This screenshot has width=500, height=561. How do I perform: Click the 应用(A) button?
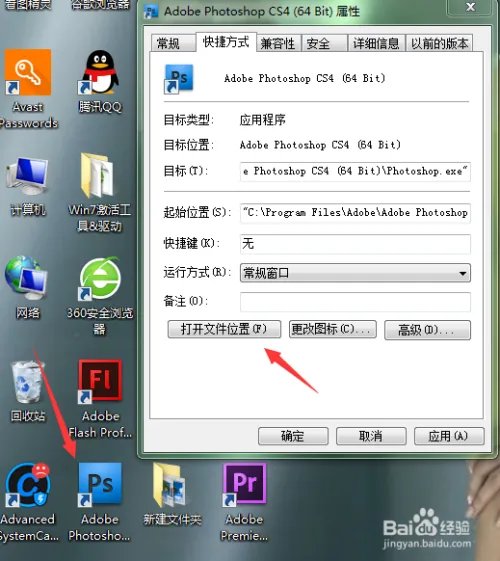click(449, 436)
